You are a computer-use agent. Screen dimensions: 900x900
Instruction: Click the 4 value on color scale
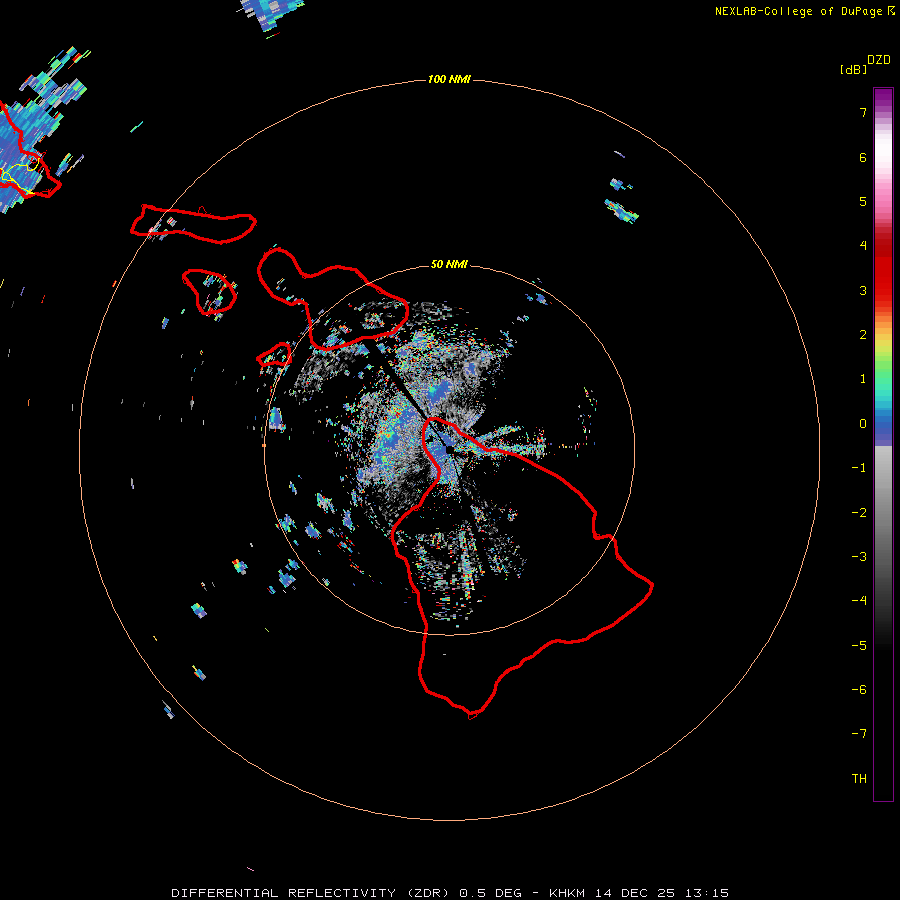[x=863, y=245]
